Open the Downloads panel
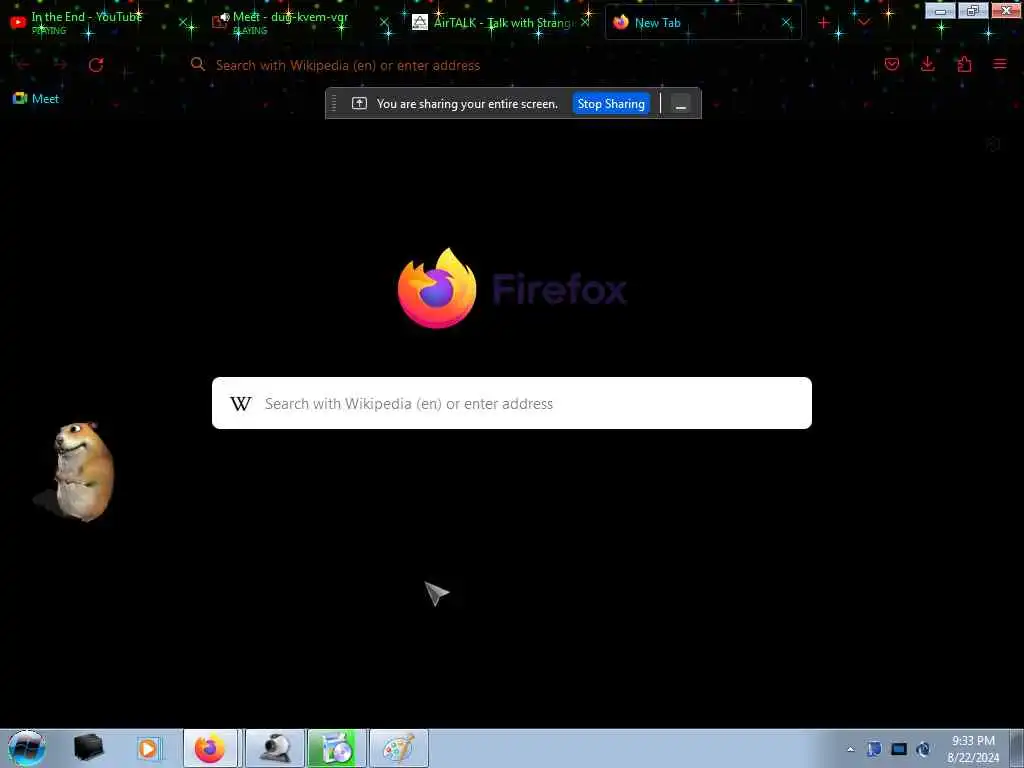1024x768 pixels. [928, 64]
